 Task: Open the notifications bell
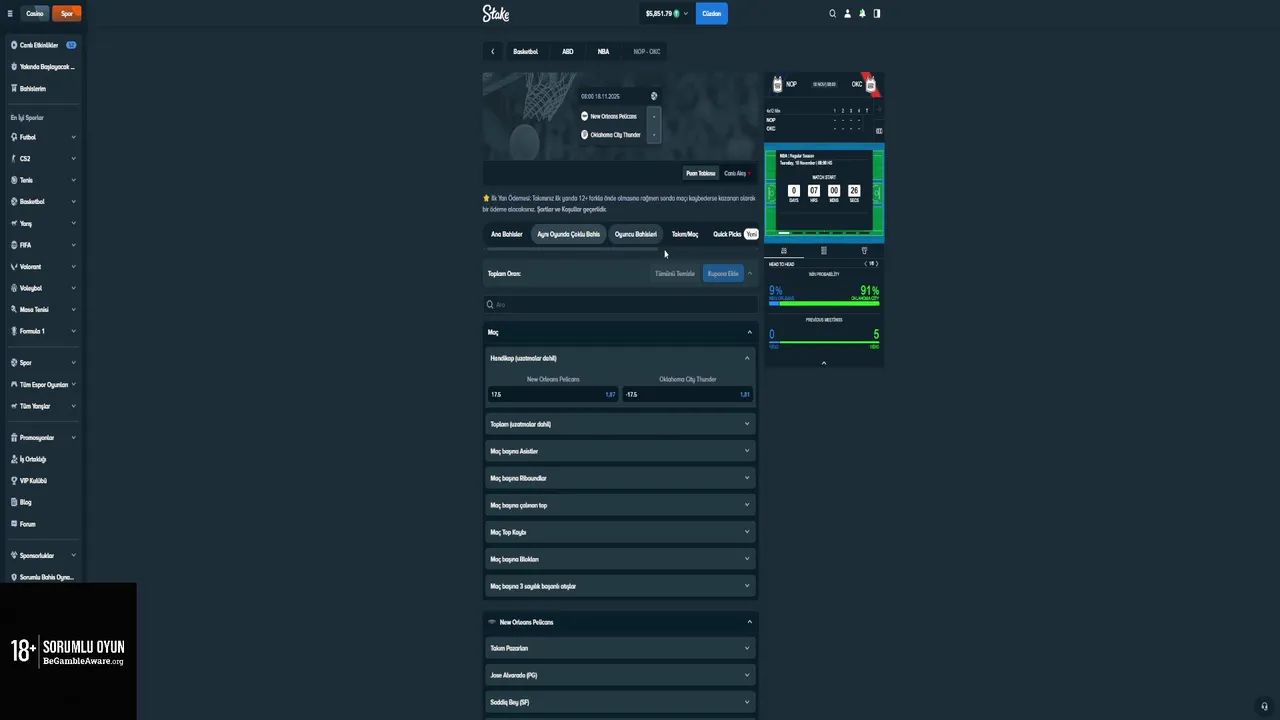[862, 14]
